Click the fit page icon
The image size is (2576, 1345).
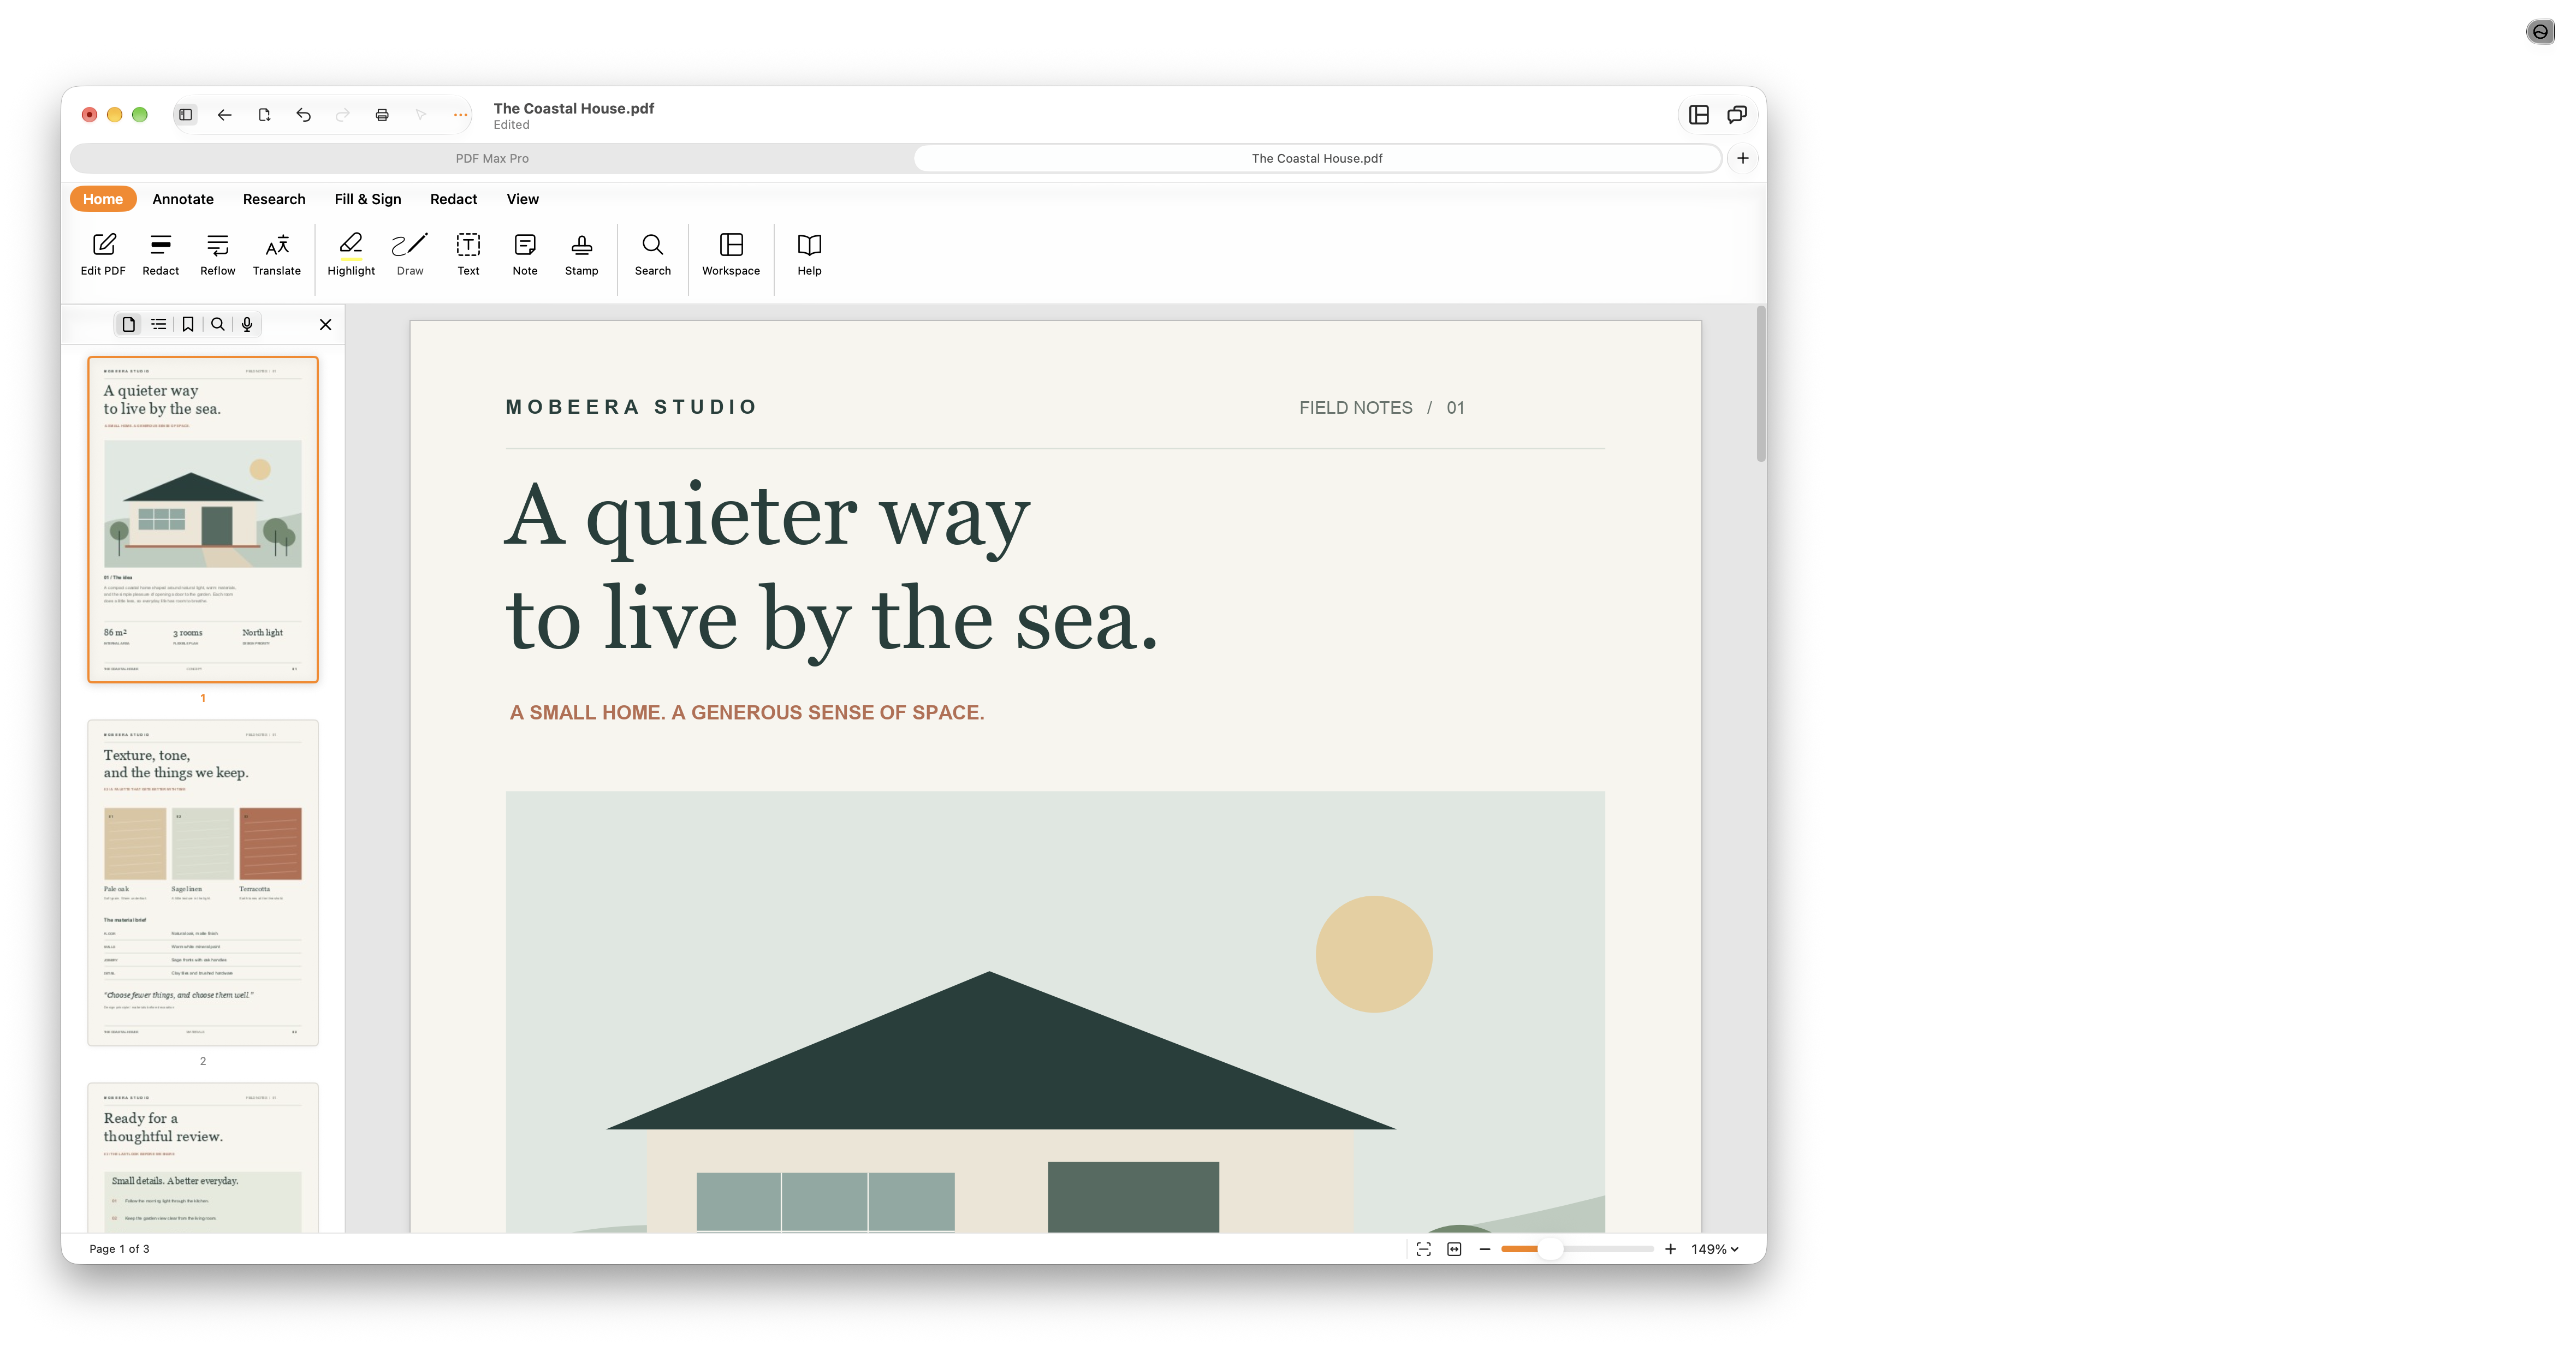point(1424,1249)
